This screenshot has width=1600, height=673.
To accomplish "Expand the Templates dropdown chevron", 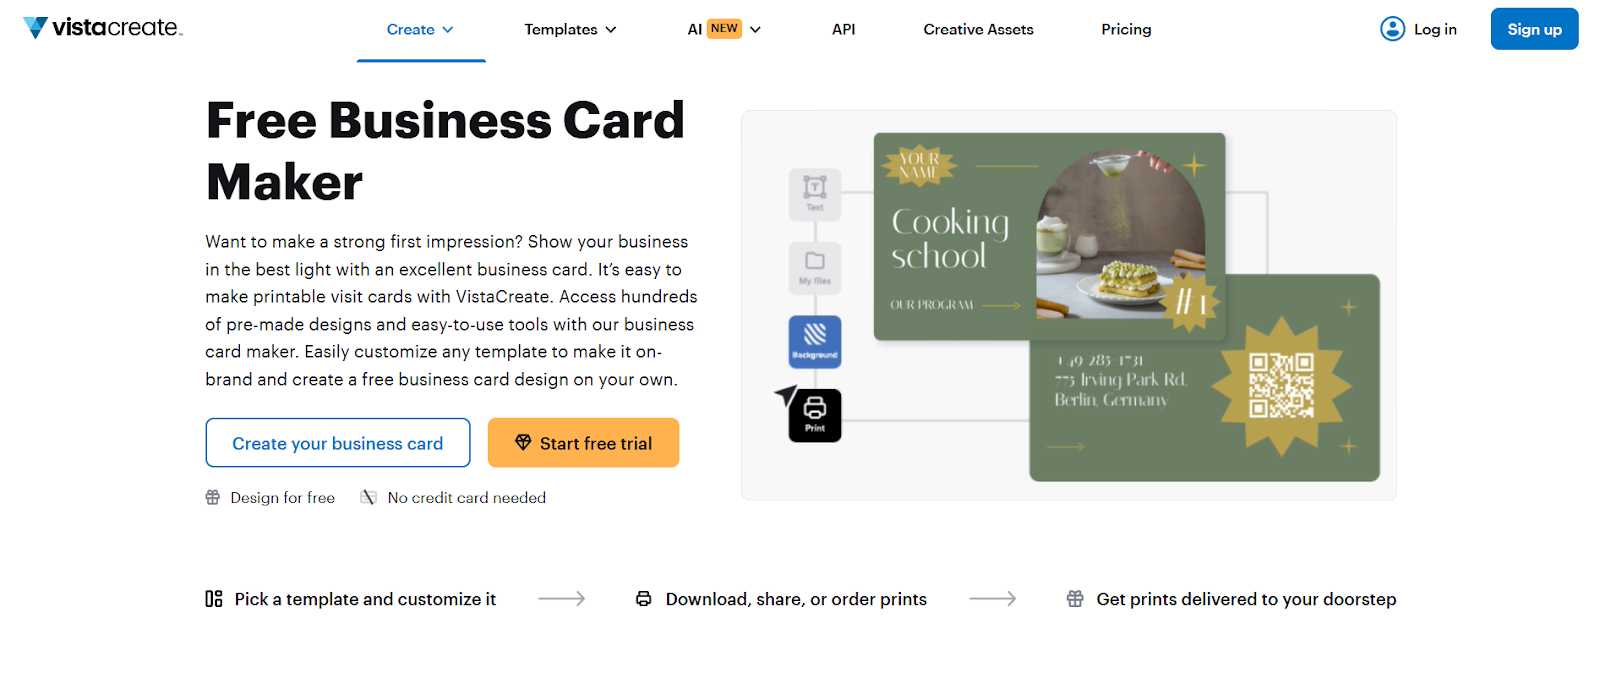I will [611, 30].
